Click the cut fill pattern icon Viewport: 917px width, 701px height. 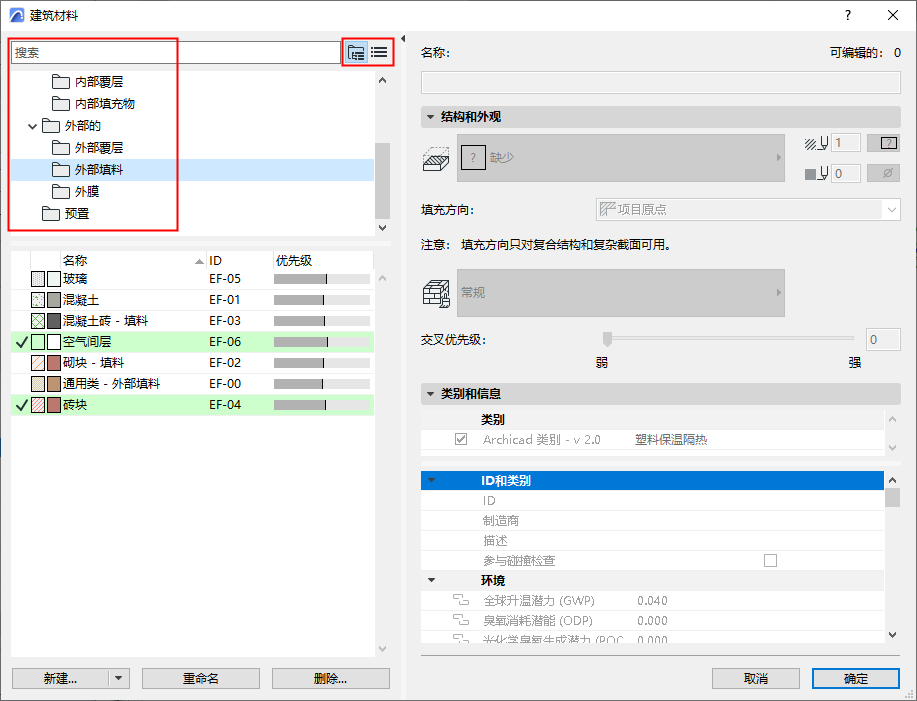click(436, 158)
